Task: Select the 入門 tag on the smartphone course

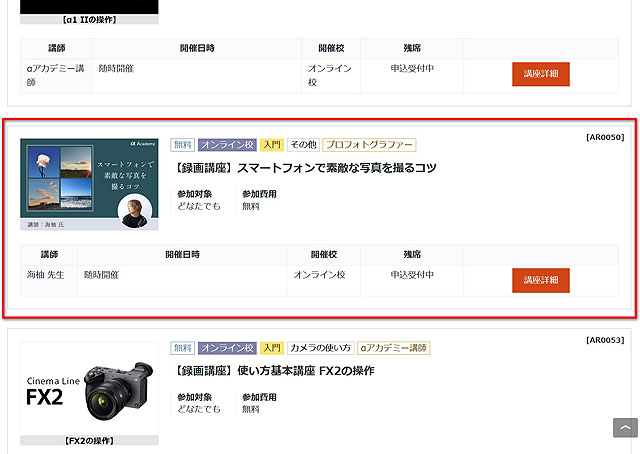Action: point(272,145)
